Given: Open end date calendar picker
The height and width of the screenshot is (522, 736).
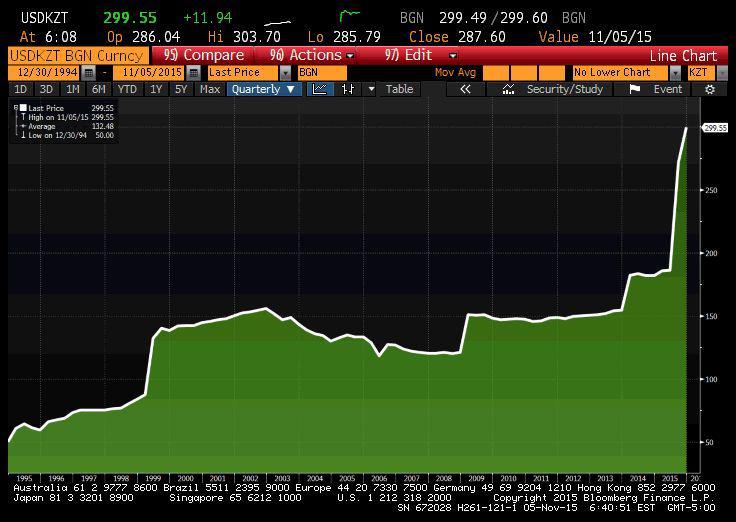Looking at the screenshot, I should pos(190,73).
